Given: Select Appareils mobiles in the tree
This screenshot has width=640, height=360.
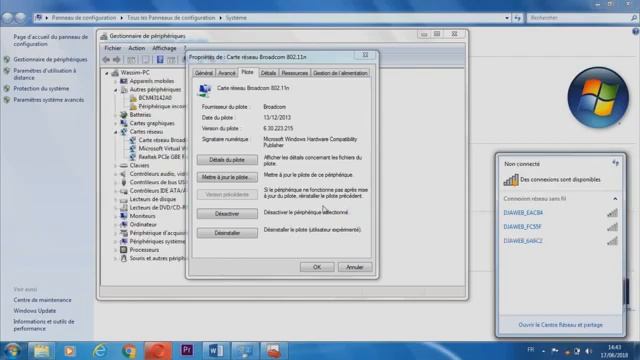Looking at the screenshot, I should tap(151, 81).
